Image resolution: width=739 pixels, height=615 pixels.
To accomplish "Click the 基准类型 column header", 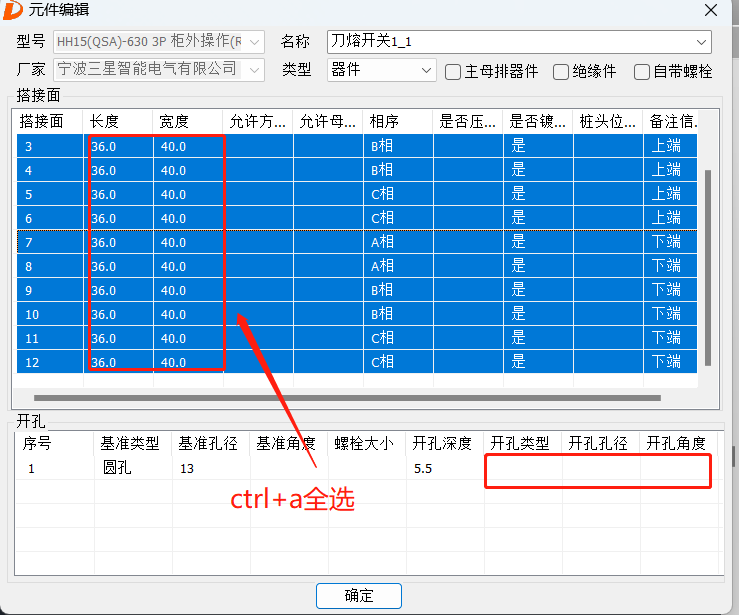I will click(x=132, y=443).
